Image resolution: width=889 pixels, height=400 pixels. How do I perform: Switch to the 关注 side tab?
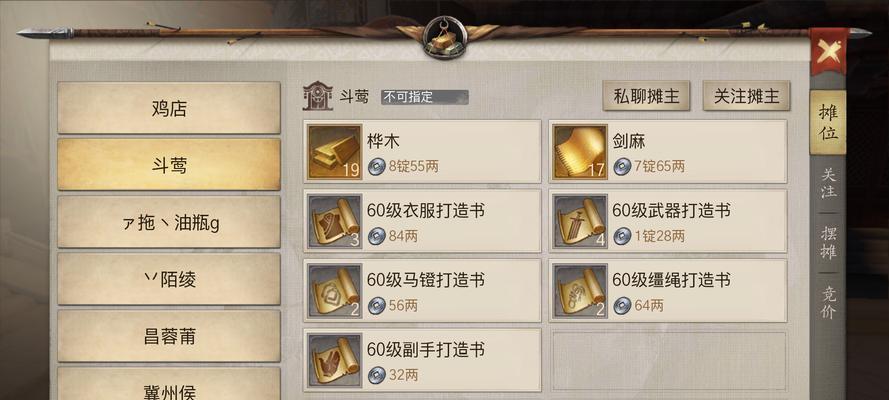click(x=828, y=183)
